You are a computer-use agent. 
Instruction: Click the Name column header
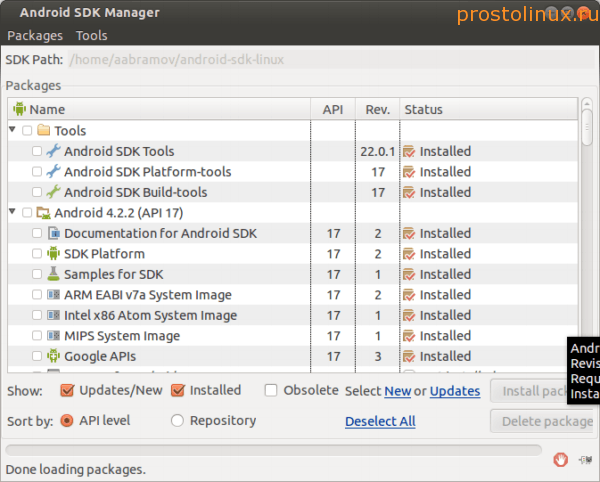pyautogui.click(x=159, y=109)
